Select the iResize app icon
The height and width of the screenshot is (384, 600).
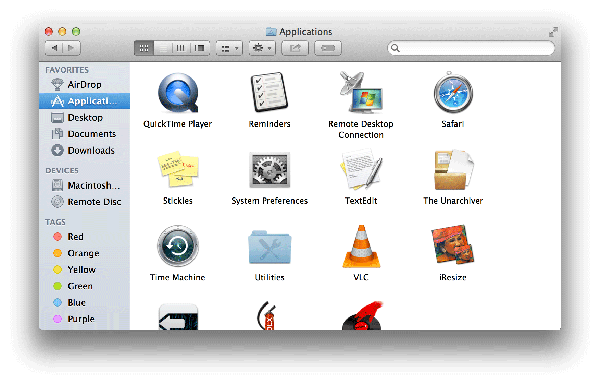tap(453, 245)
